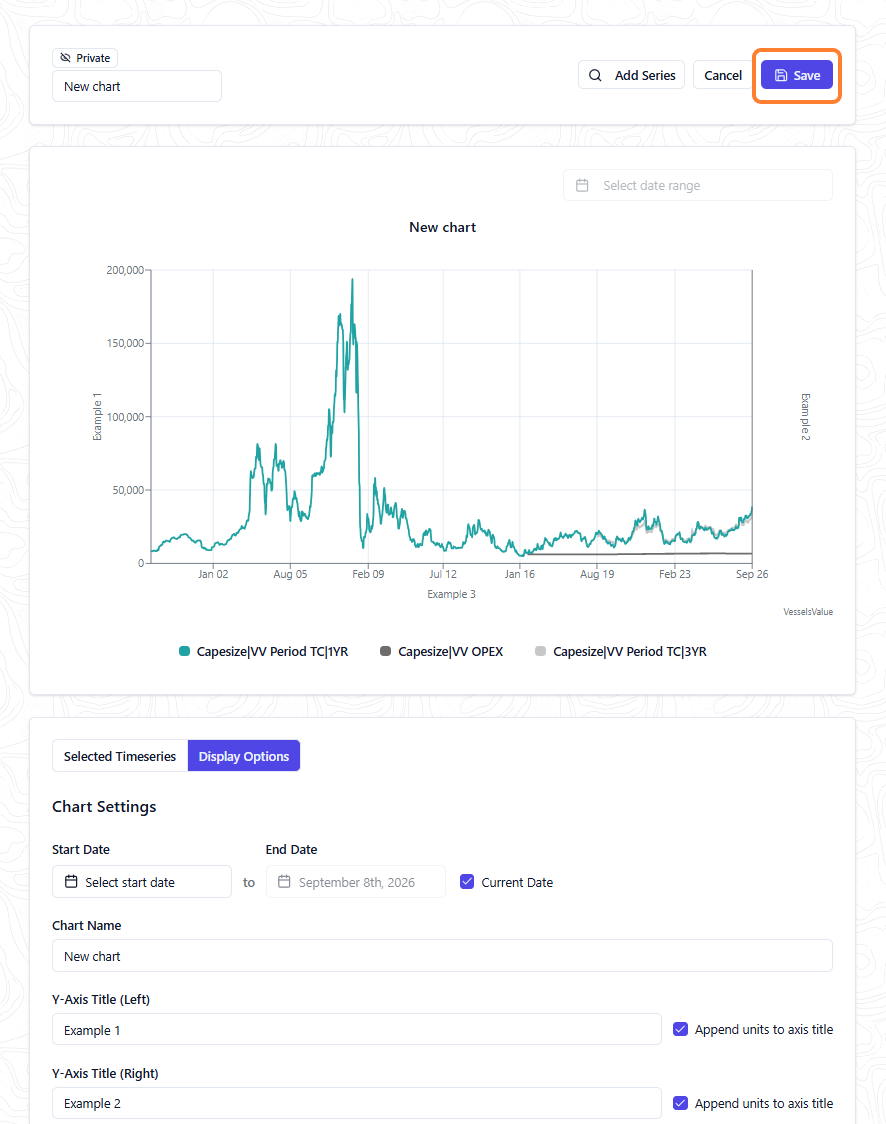Toggle the Private visibility badge
The width and height of the screenshot is (886, 1124).
[85, 58]
